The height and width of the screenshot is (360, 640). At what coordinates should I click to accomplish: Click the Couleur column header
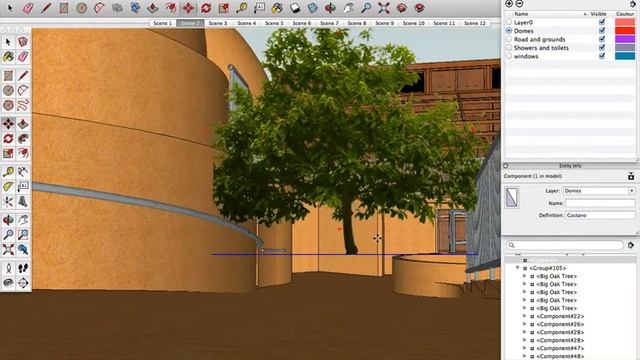(625, 14)
